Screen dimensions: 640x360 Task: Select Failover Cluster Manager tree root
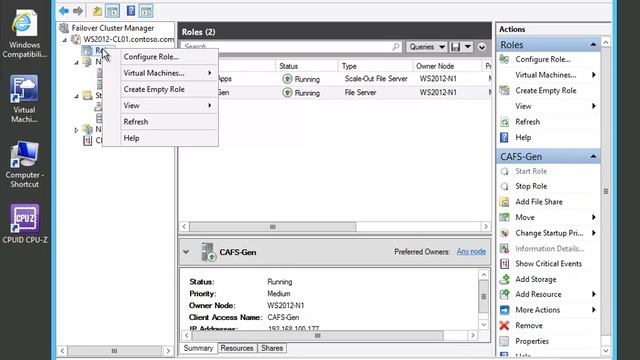point(113,28)
